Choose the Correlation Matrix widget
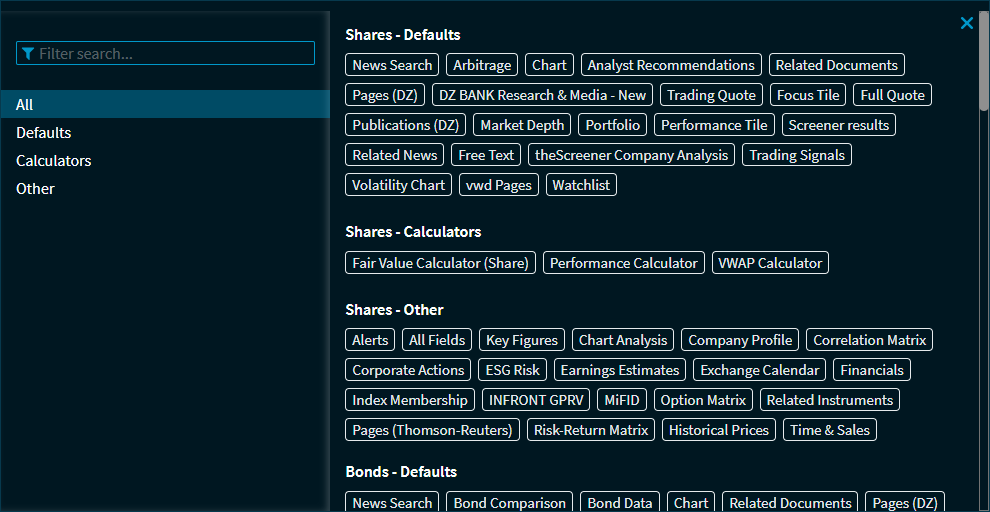Image resolution: width=990 pixels, height=512 pixels. point(869,340)
